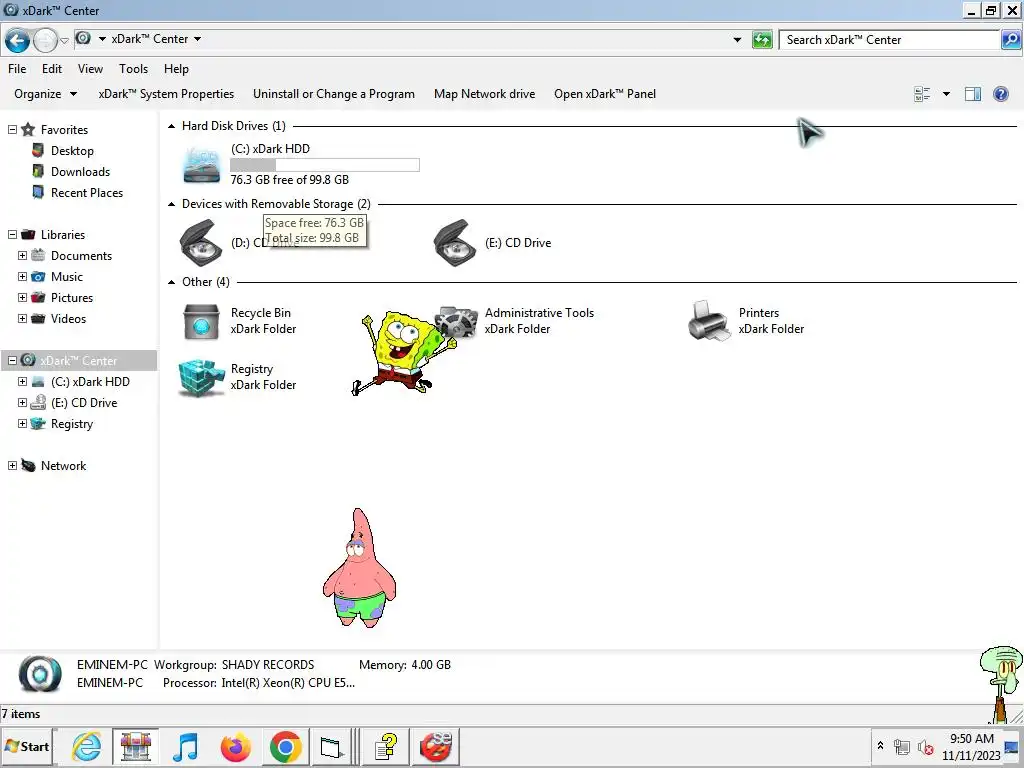Screen dimensions: 1024x768
Task: Expand the Music library node
Action: [22, 276]
